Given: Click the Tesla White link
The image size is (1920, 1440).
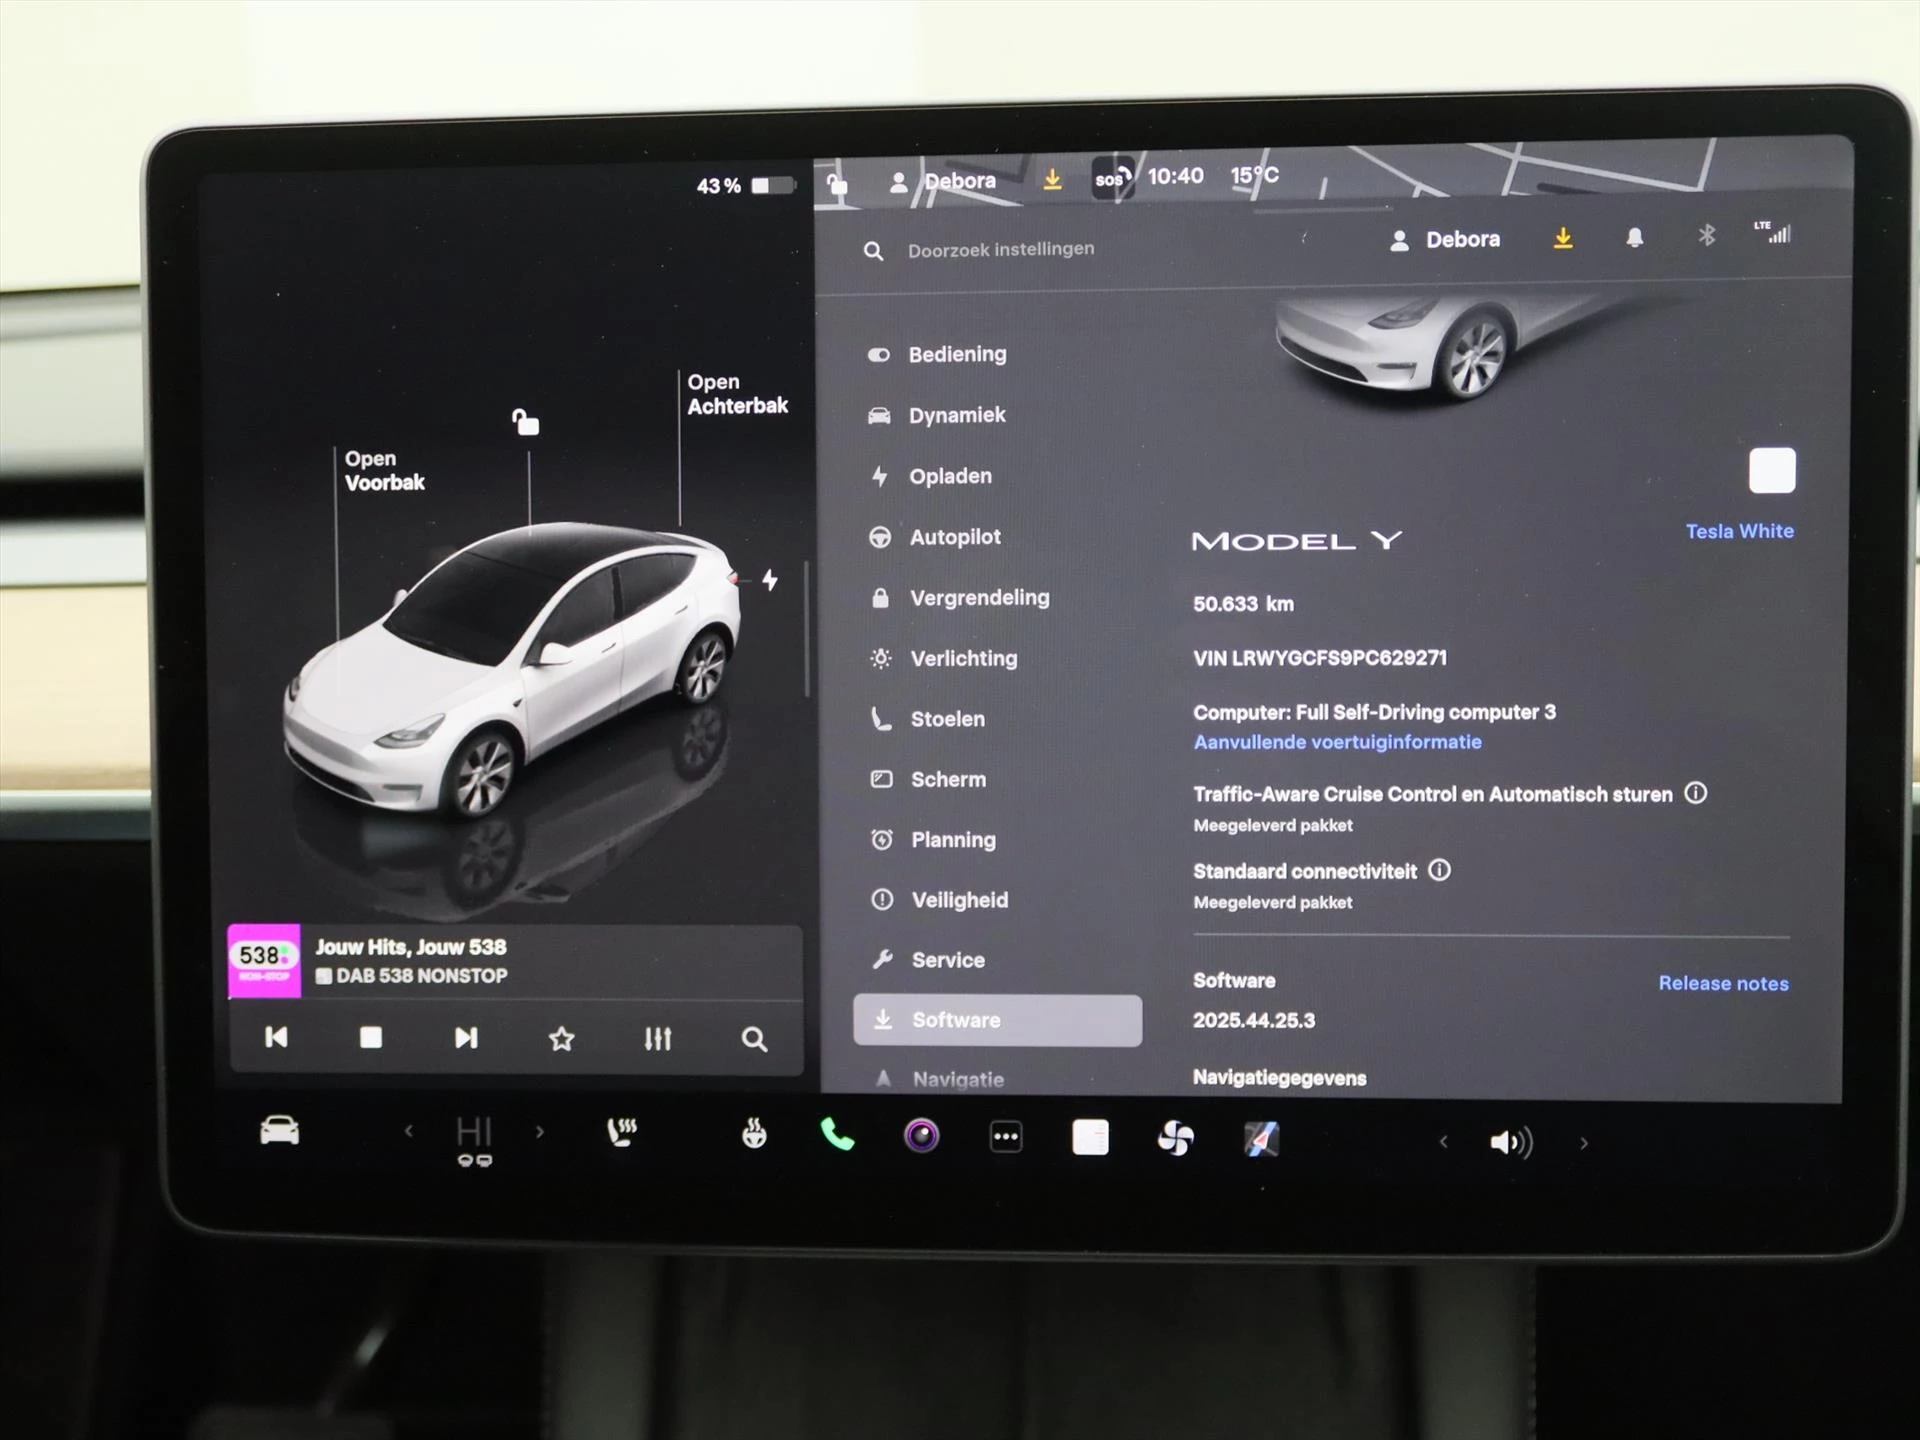Looking at the screenshot, I should [1739, 531].
